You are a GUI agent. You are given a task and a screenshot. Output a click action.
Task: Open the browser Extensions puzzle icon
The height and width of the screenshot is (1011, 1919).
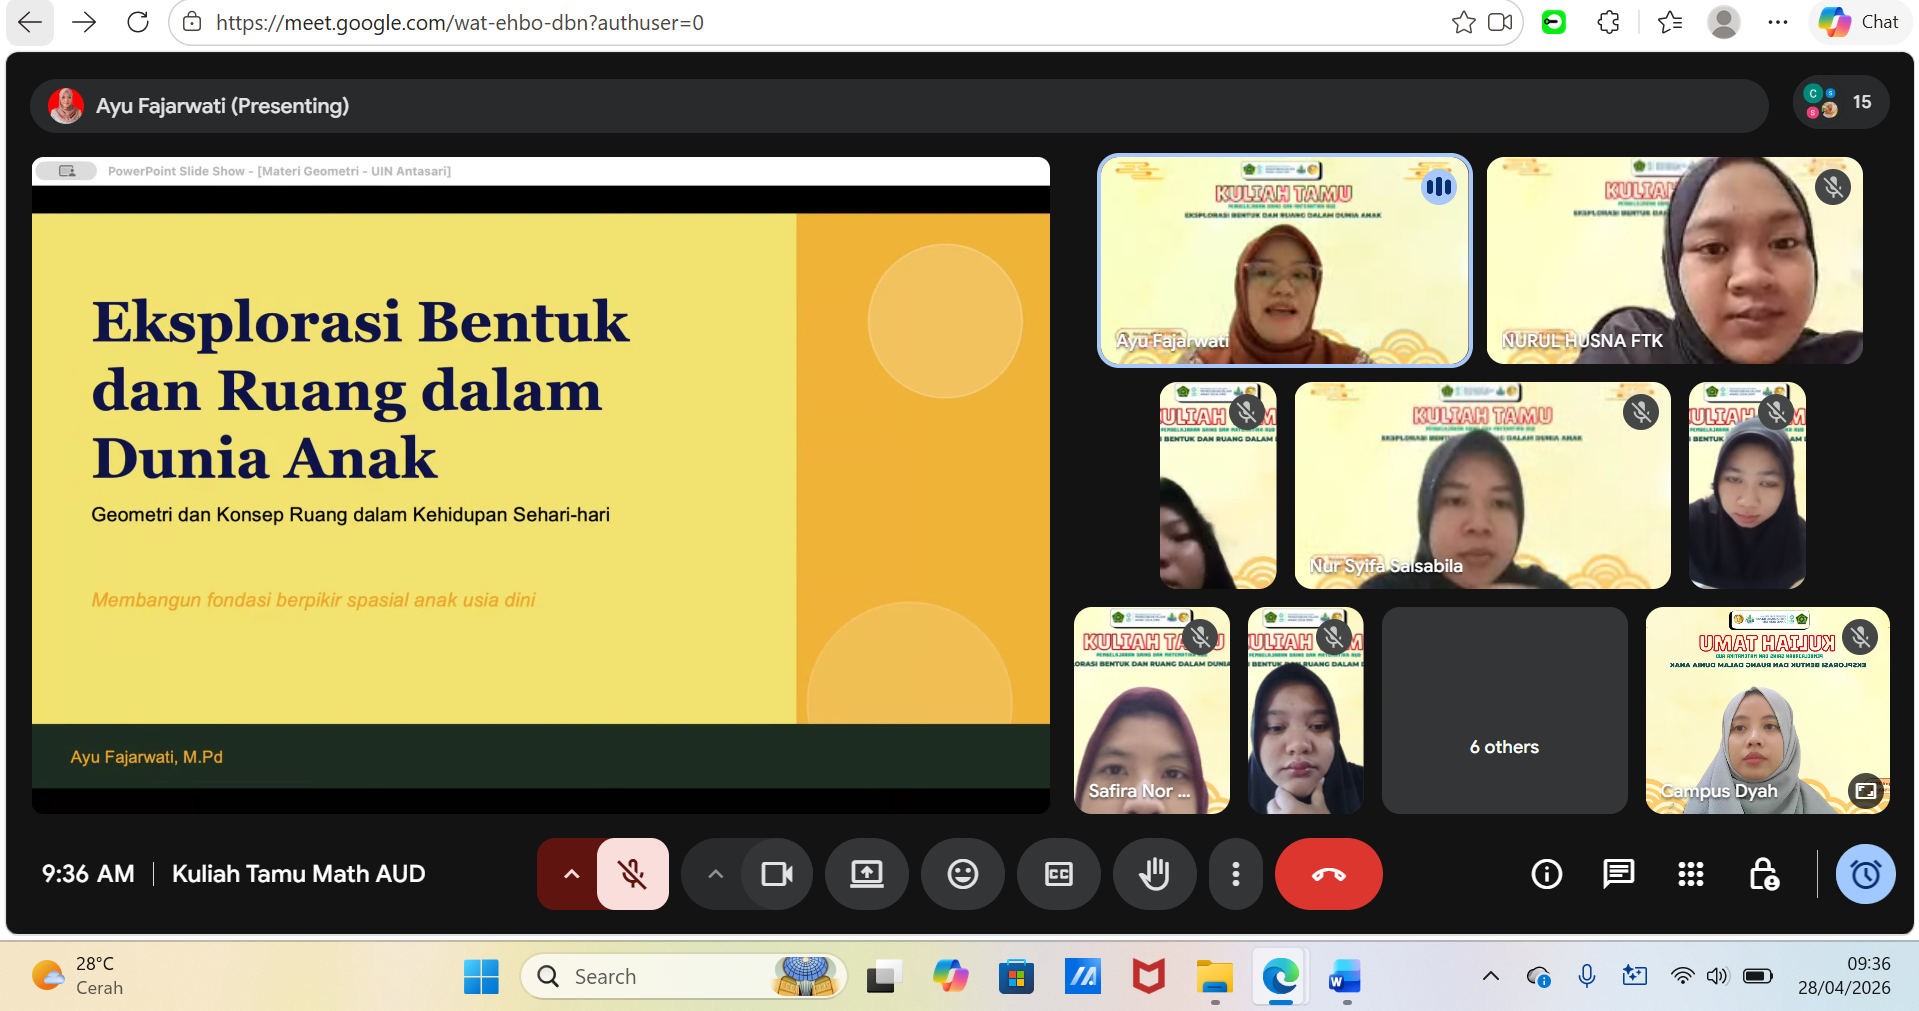click(1608, 22)
